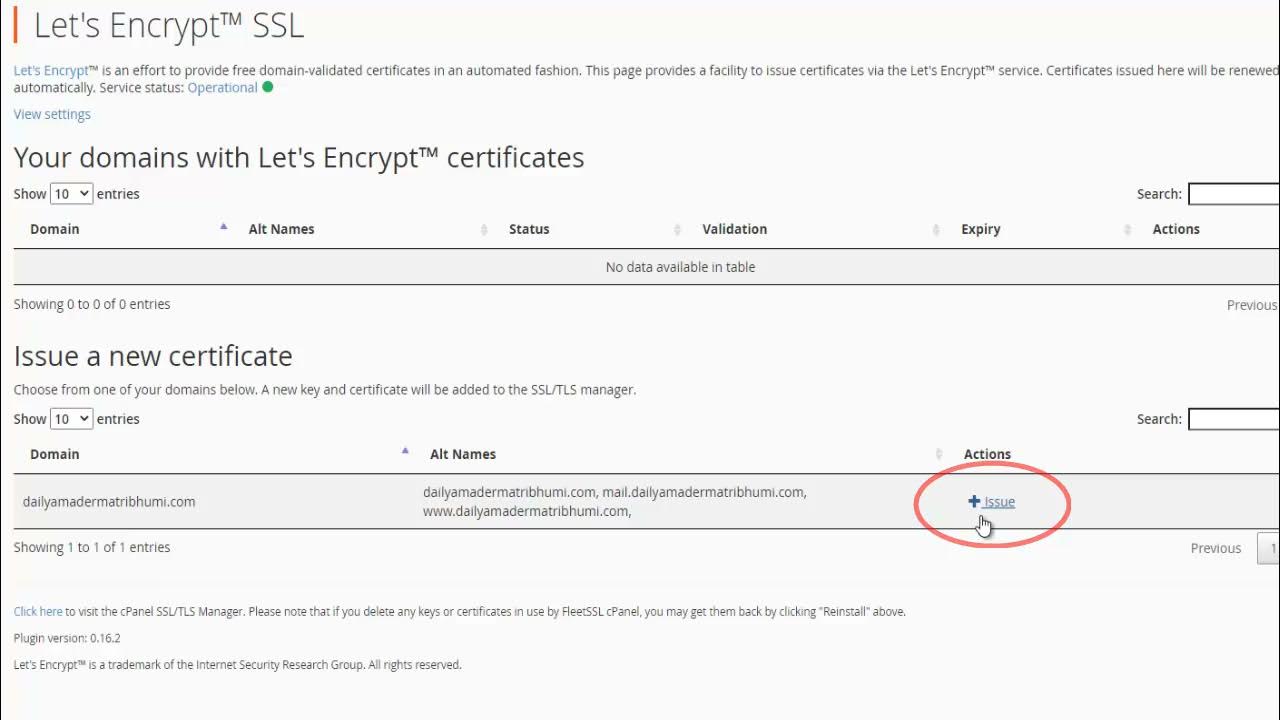Click Previous in the certificates table pagination
Image resolution: width=1280 pixels, height=720 pixels.
(1251, 305)
